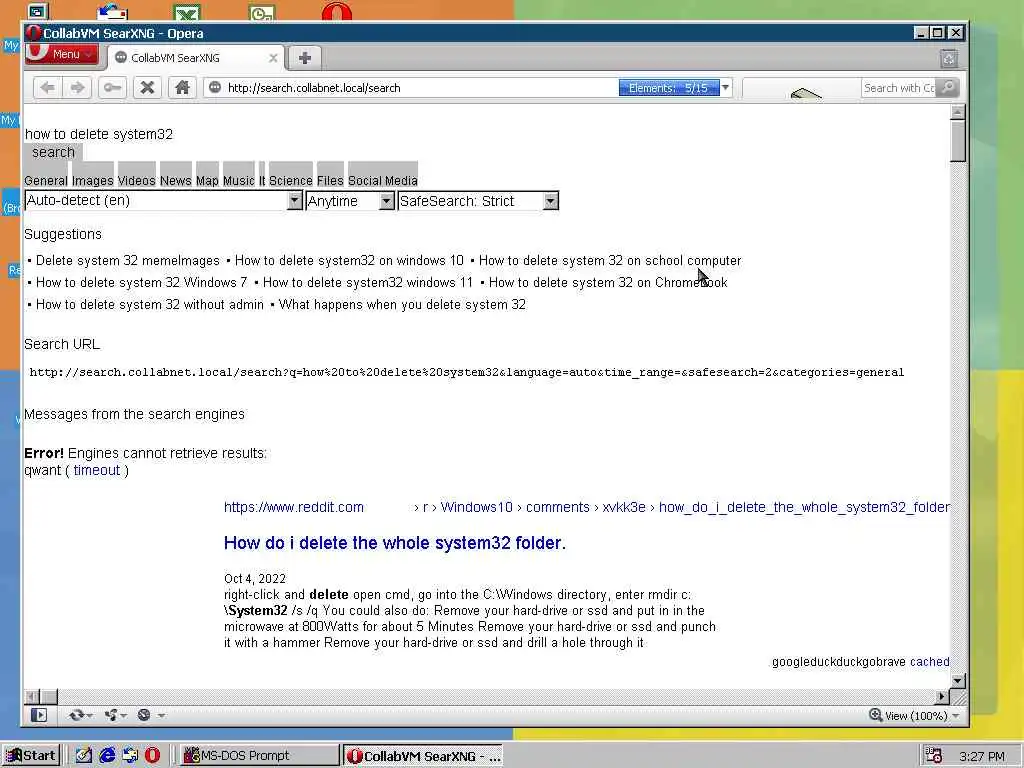Image resolution: width=1024 pixels, height=768 pixels.
Task: Open the task scheduler tray icon
Action: point(934,756)
